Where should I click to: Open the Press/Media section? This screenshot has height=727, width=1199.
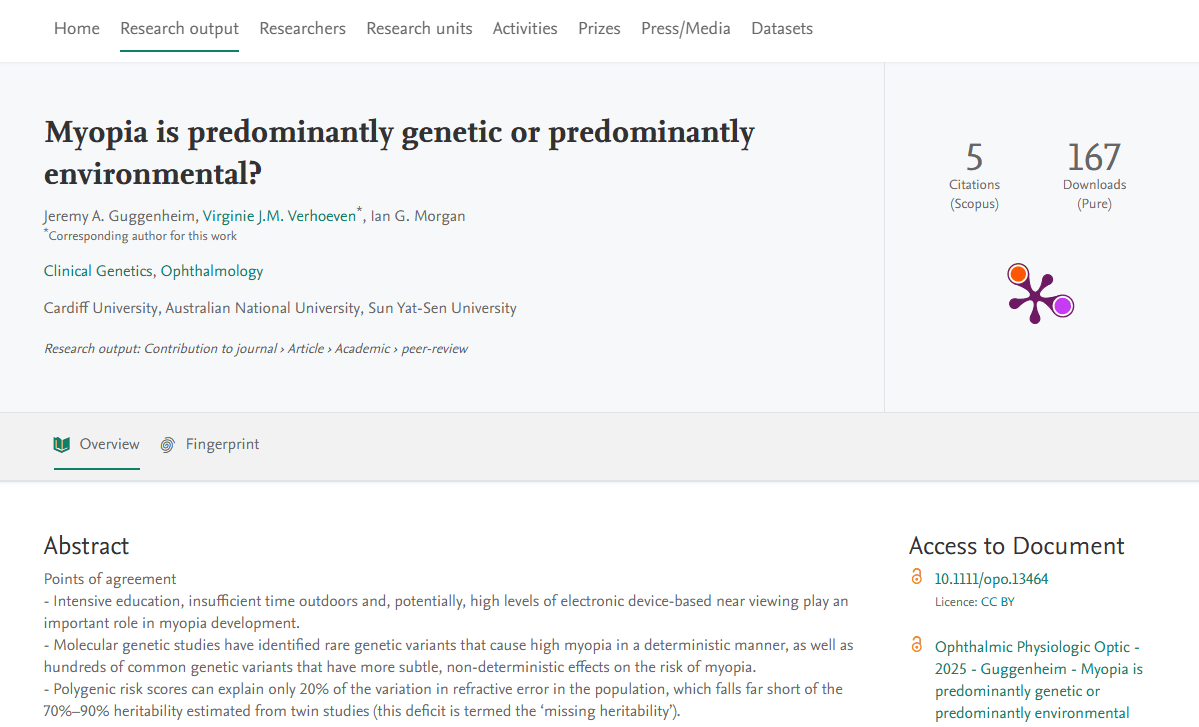pos(685,29)
